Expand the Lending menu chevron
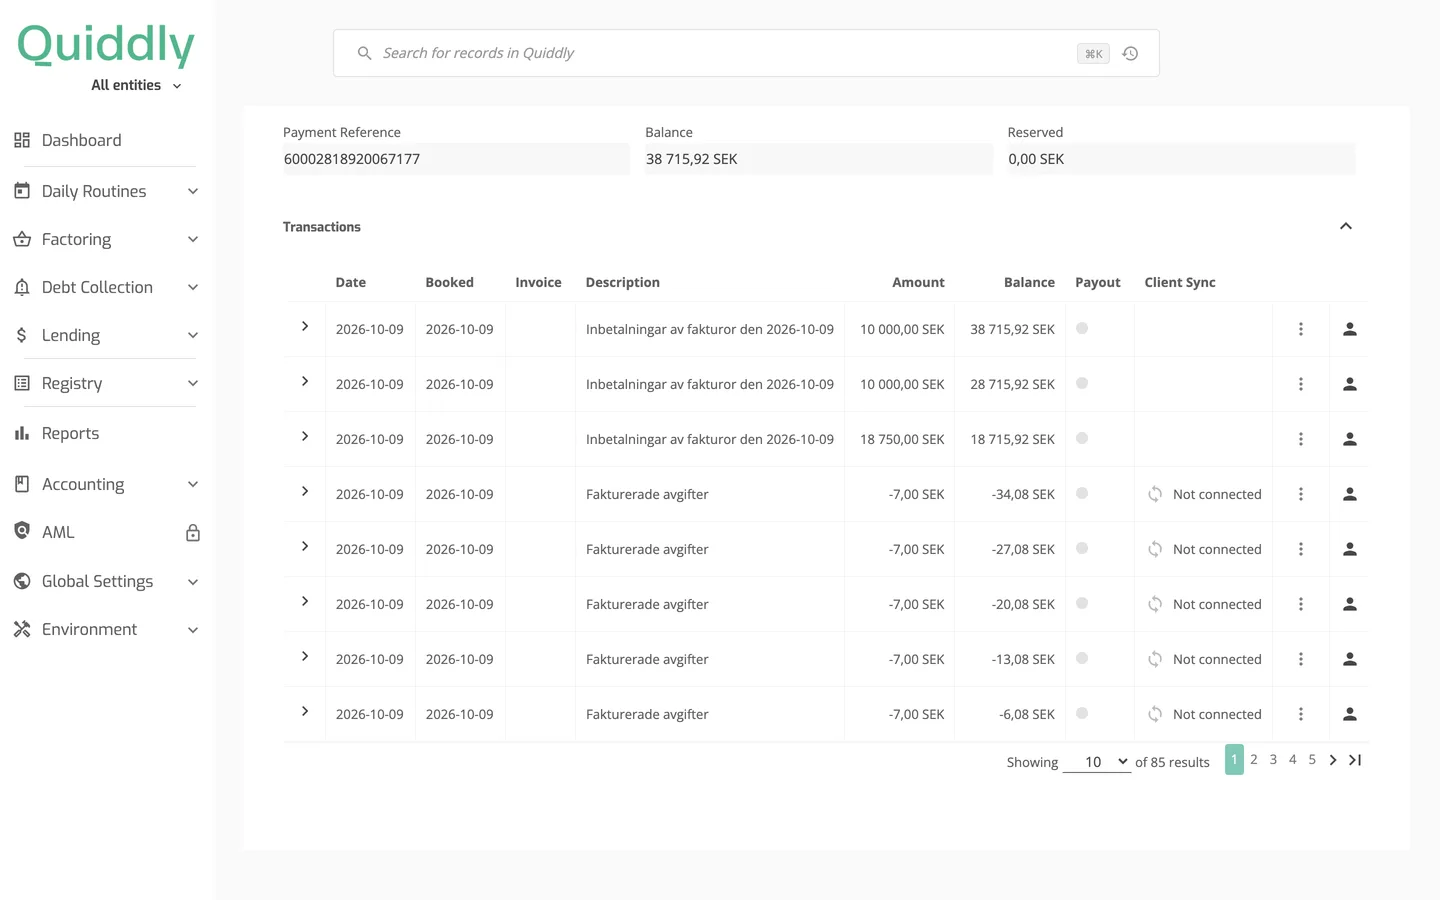Image resolution: width=1440 pixels, height=900 pixels. pyautogui.click(x=193, y=335)
